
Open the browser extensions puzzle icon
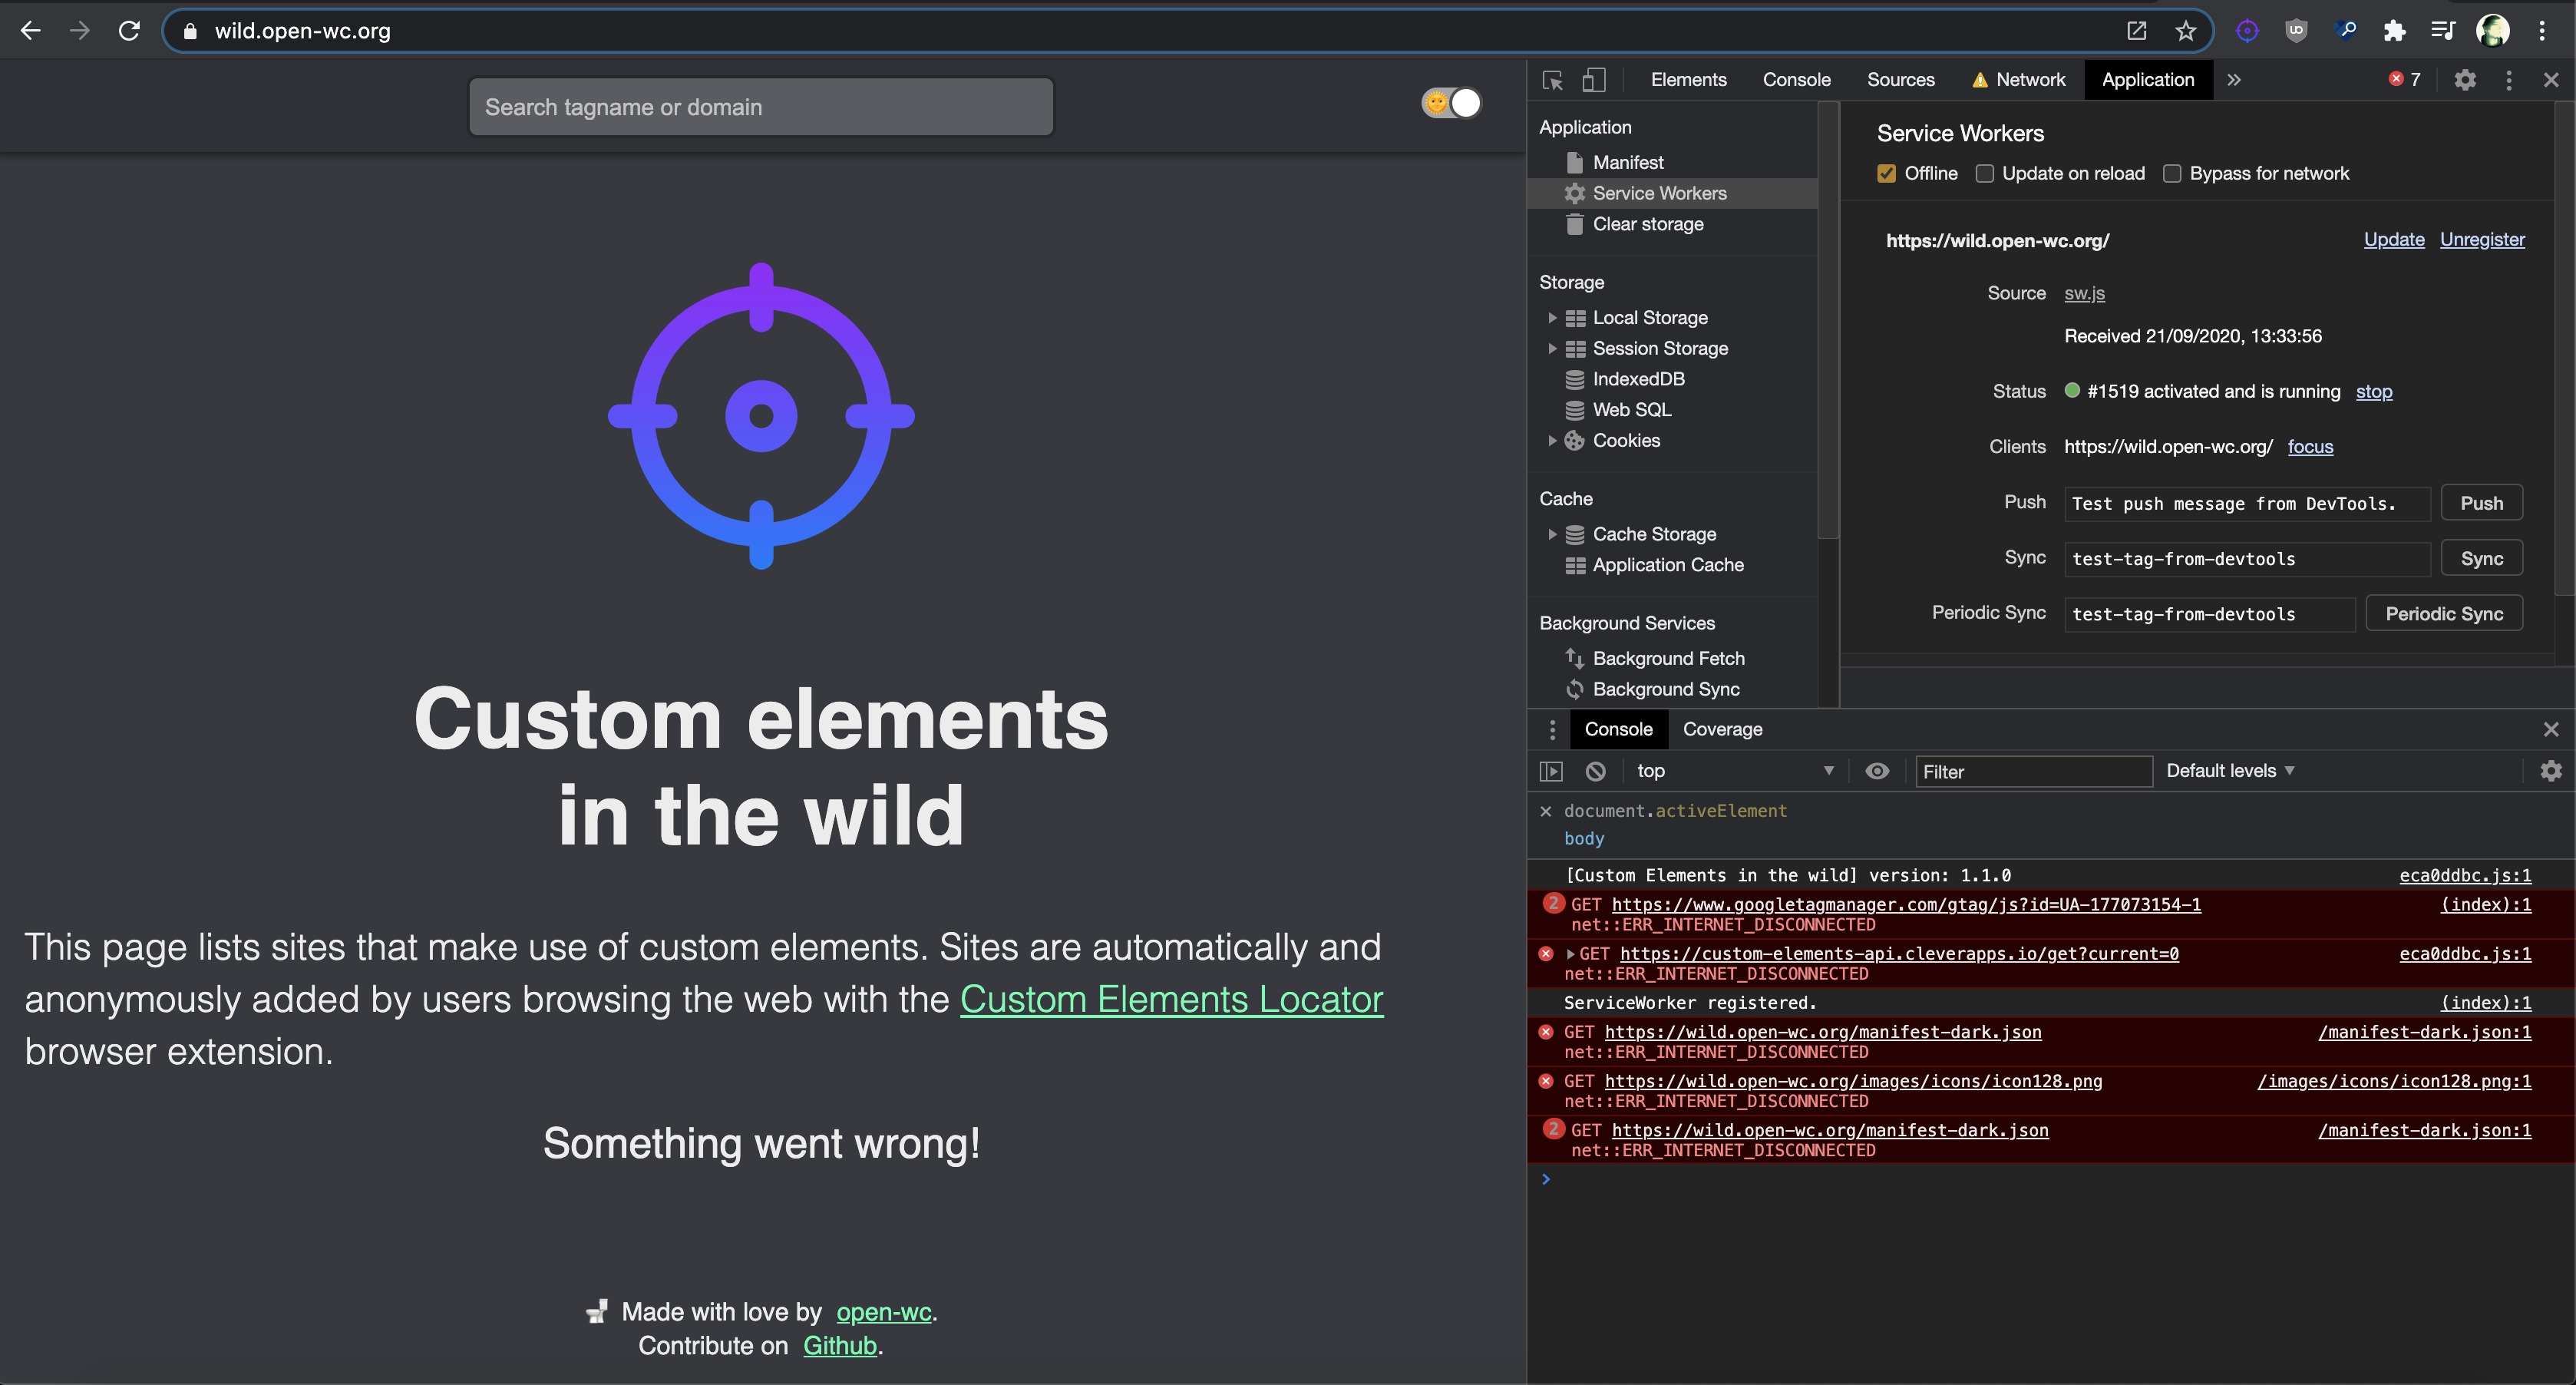pyautogui.click(x=2394, y=31)
